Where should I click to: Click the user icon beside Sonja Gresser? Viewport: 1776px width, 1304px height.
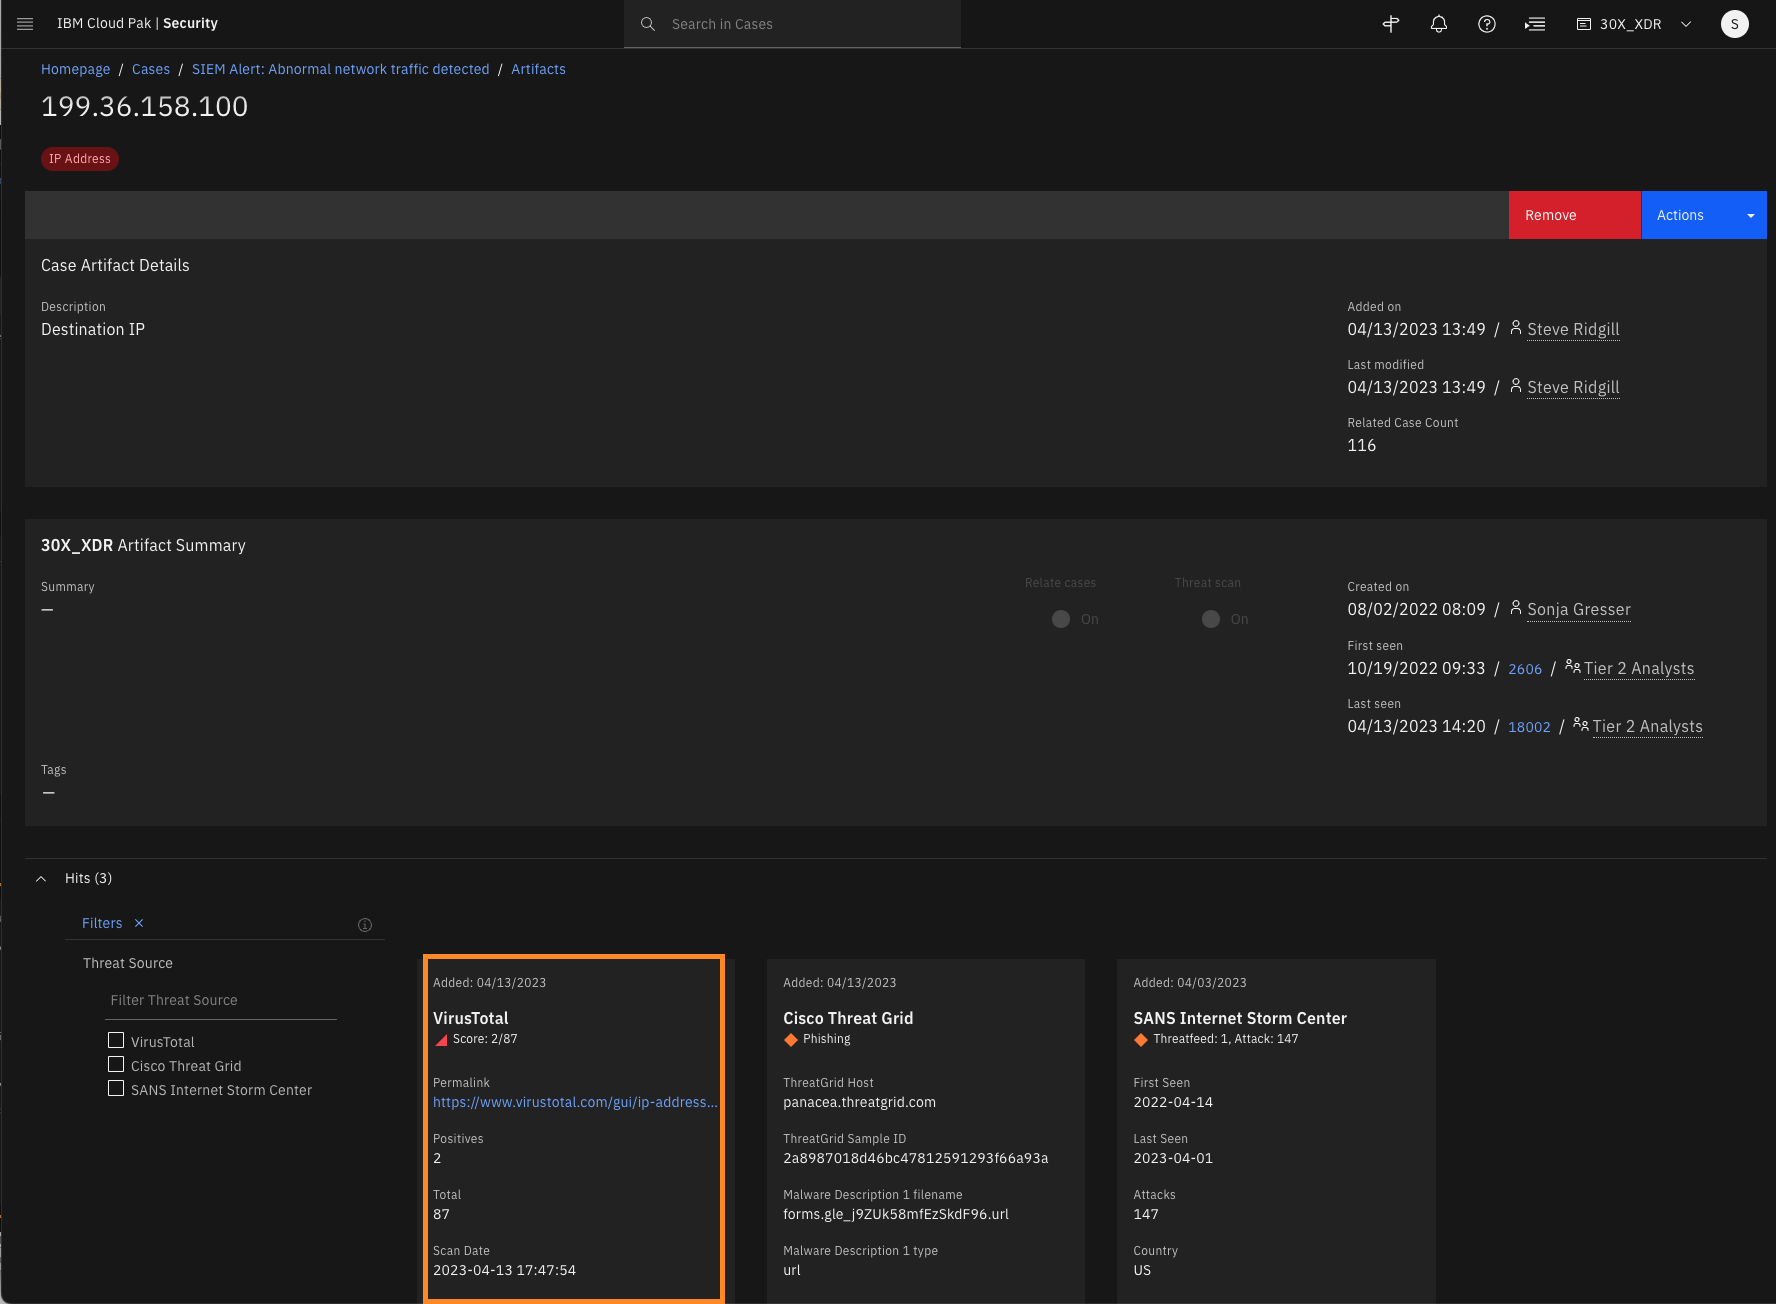(x=1516, y=608)
